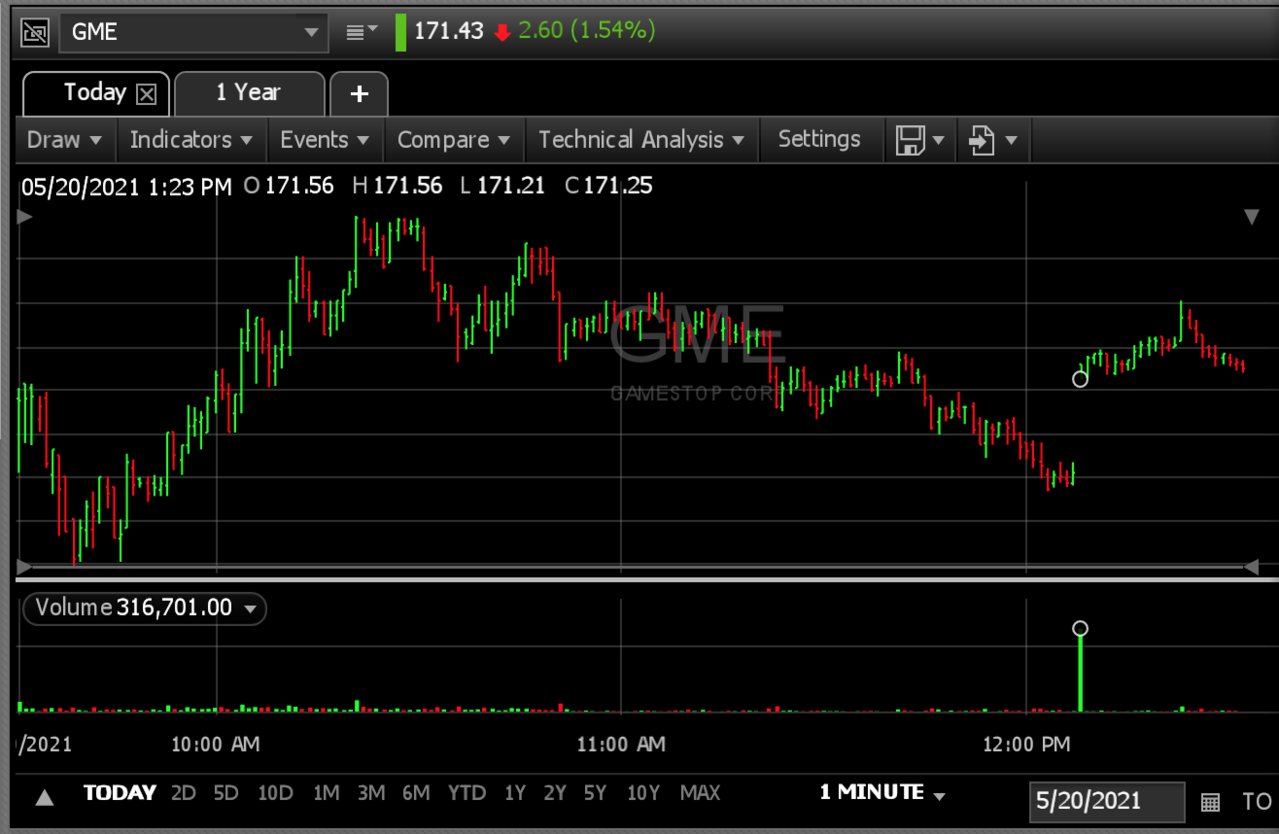Expand the arrow beside the export icon
This screenshot has width=1279, height=834.
point(1011,141)
